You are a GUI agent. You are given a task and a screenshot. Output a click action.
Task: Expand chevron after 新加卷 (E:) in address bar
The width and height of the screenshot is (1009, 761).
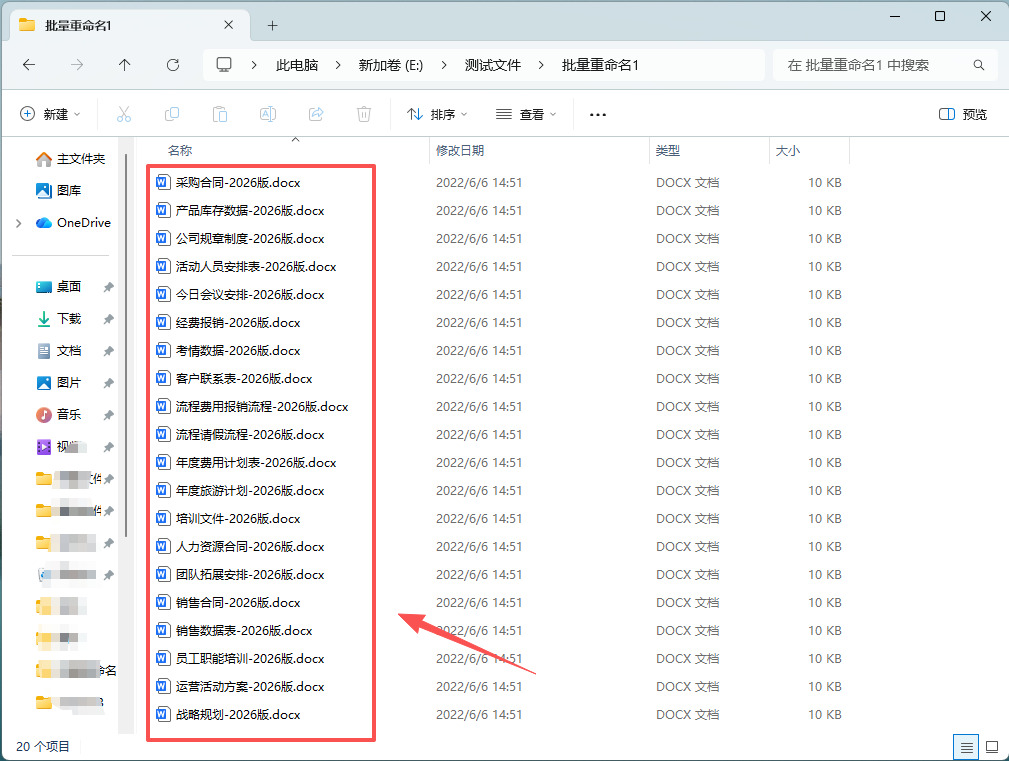444,65
